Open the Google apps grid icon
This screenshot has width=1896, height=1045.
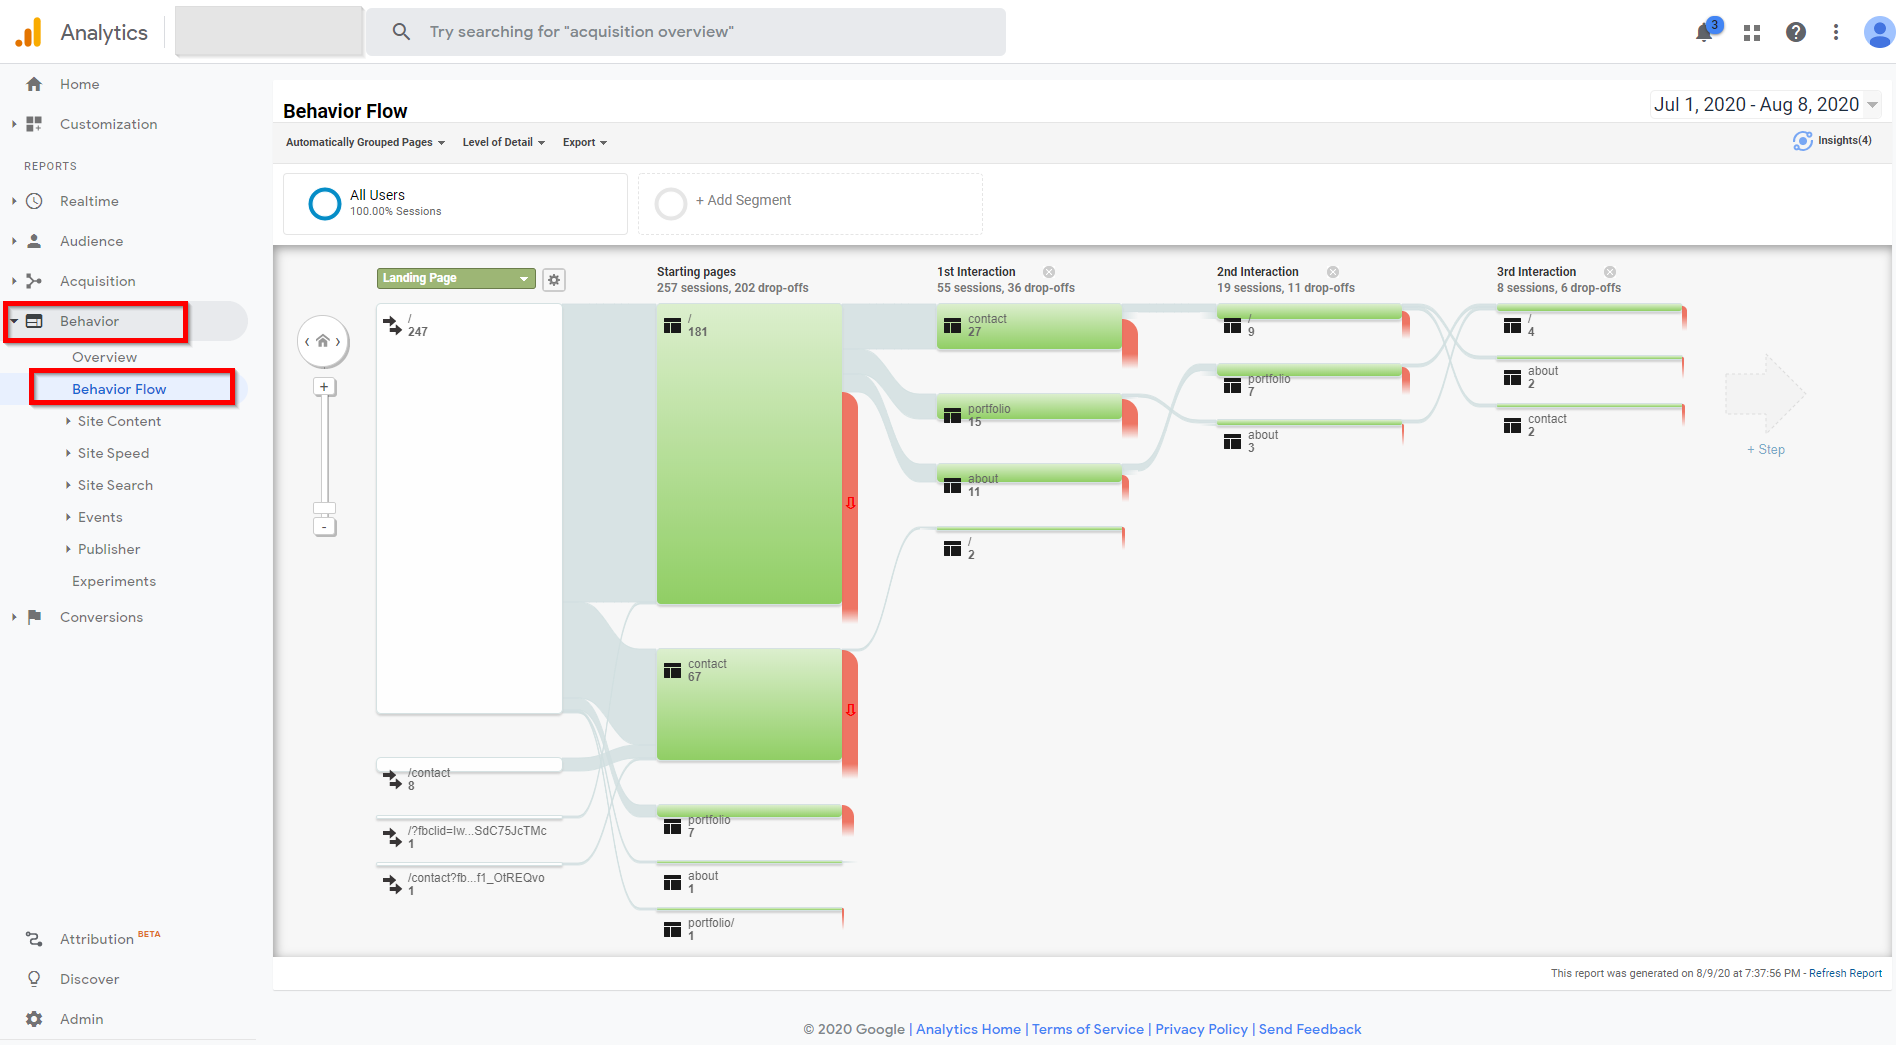click(x=1751, y=32)
